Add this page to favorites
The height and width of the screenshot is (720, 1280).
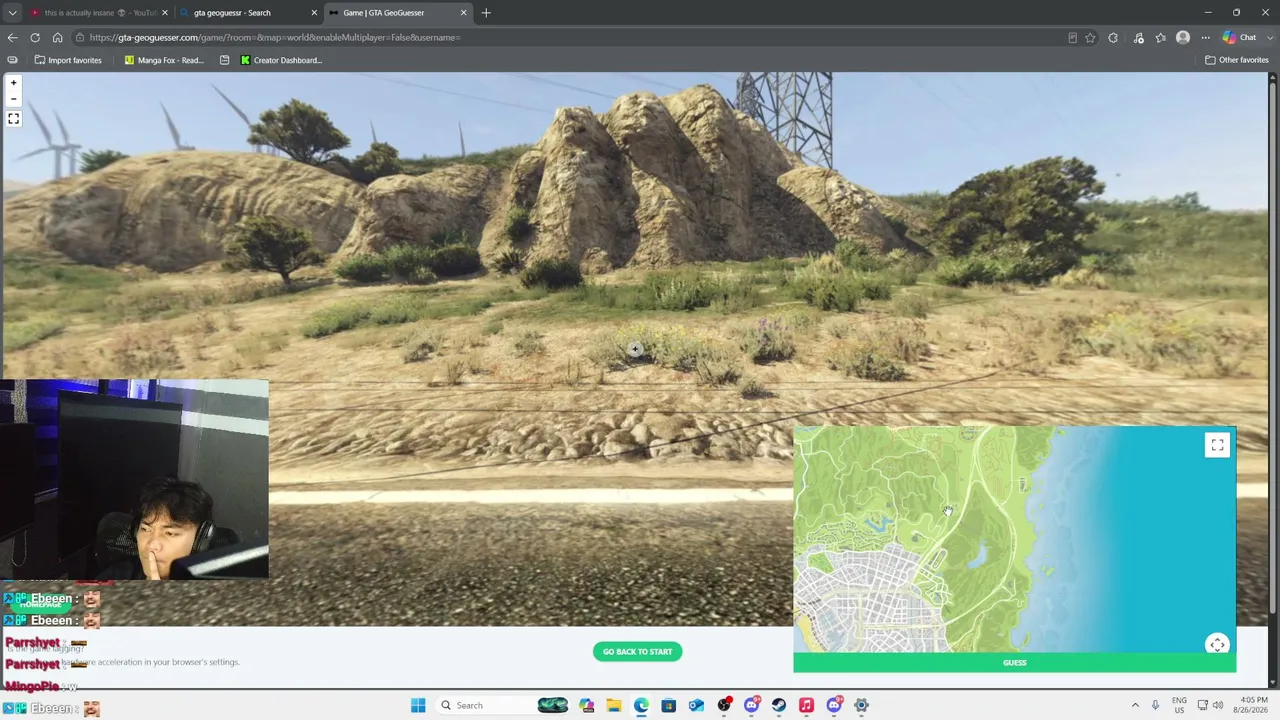1090,38
